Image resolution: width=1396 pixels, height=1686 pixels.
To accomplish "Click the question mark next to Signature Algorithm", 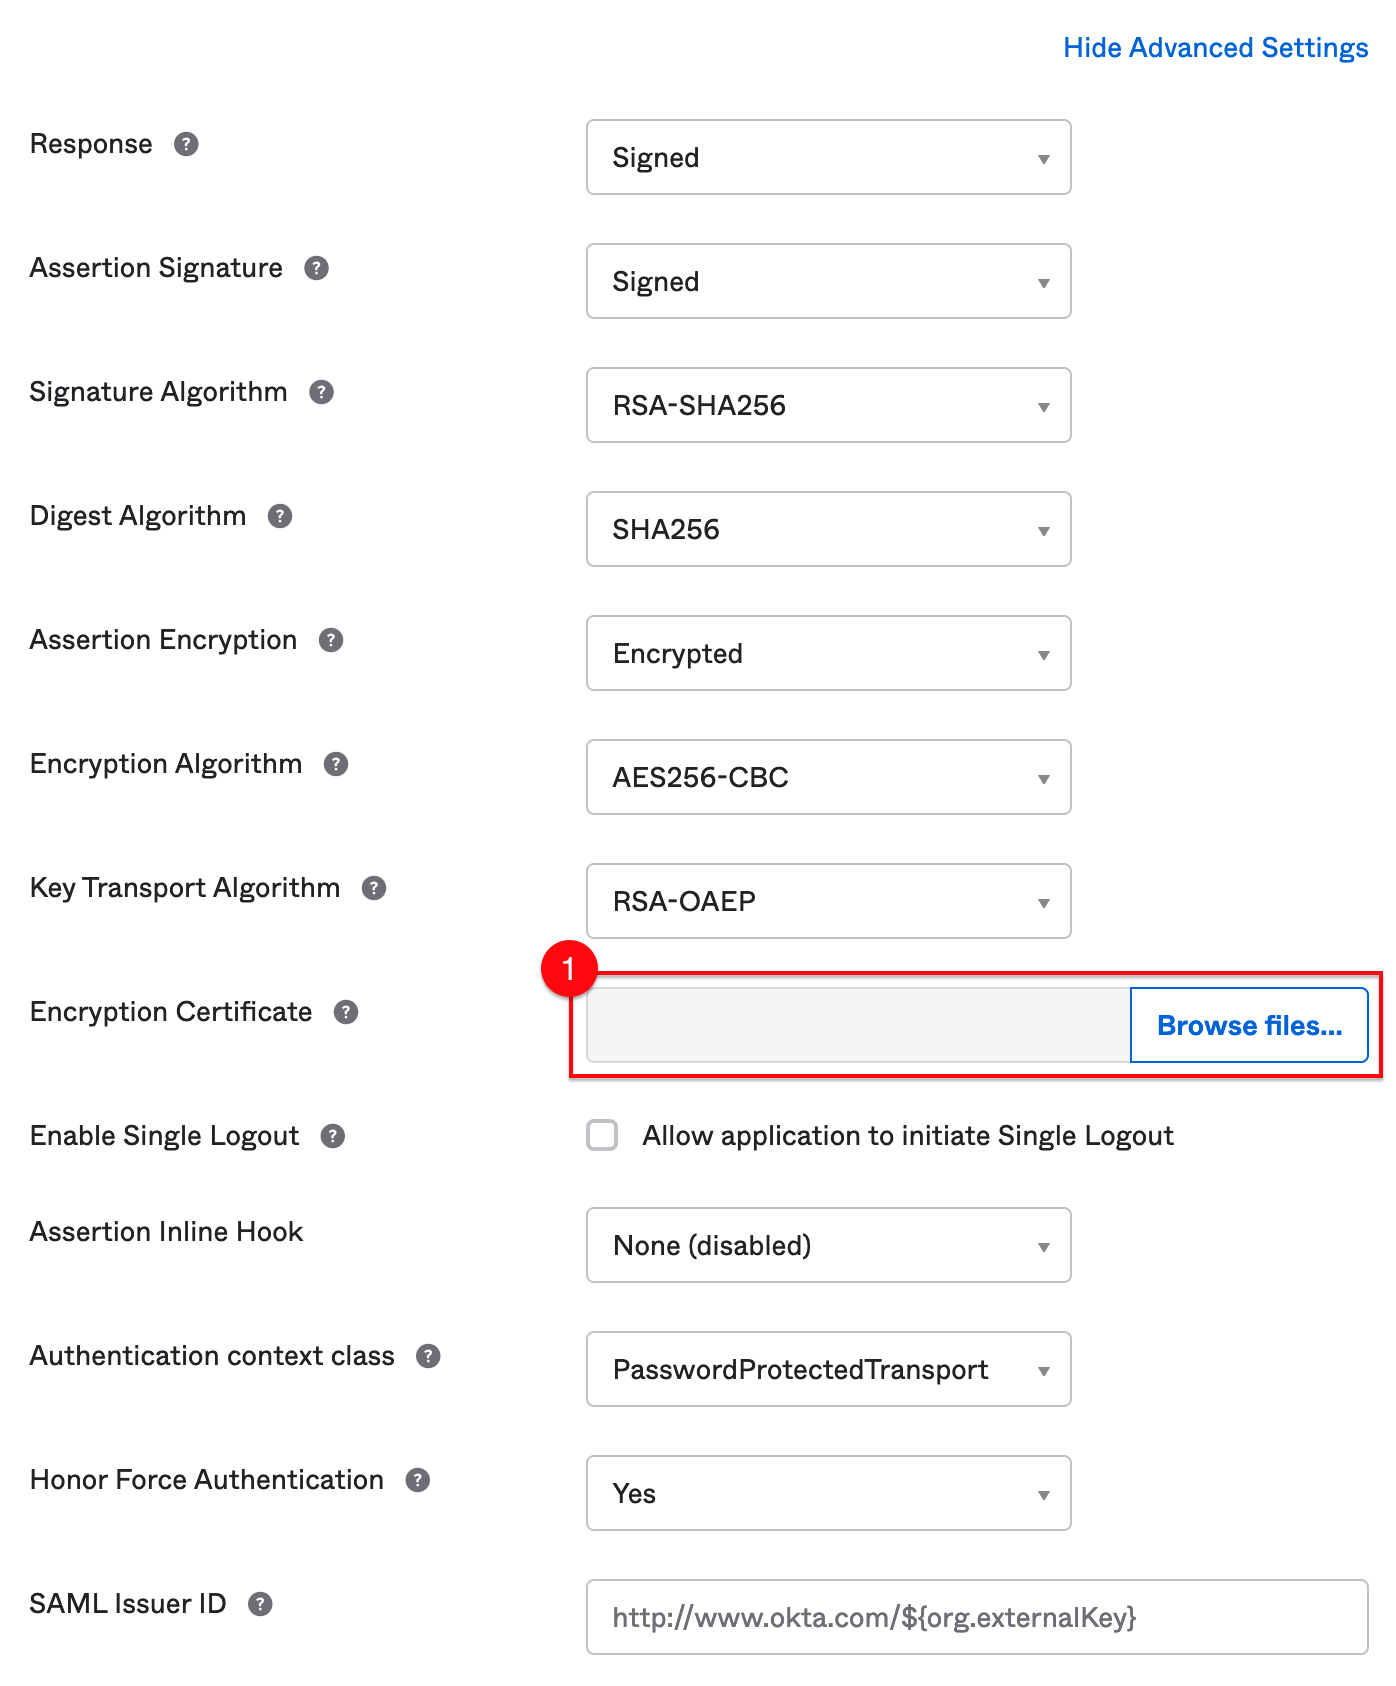I will click(321, 392).
